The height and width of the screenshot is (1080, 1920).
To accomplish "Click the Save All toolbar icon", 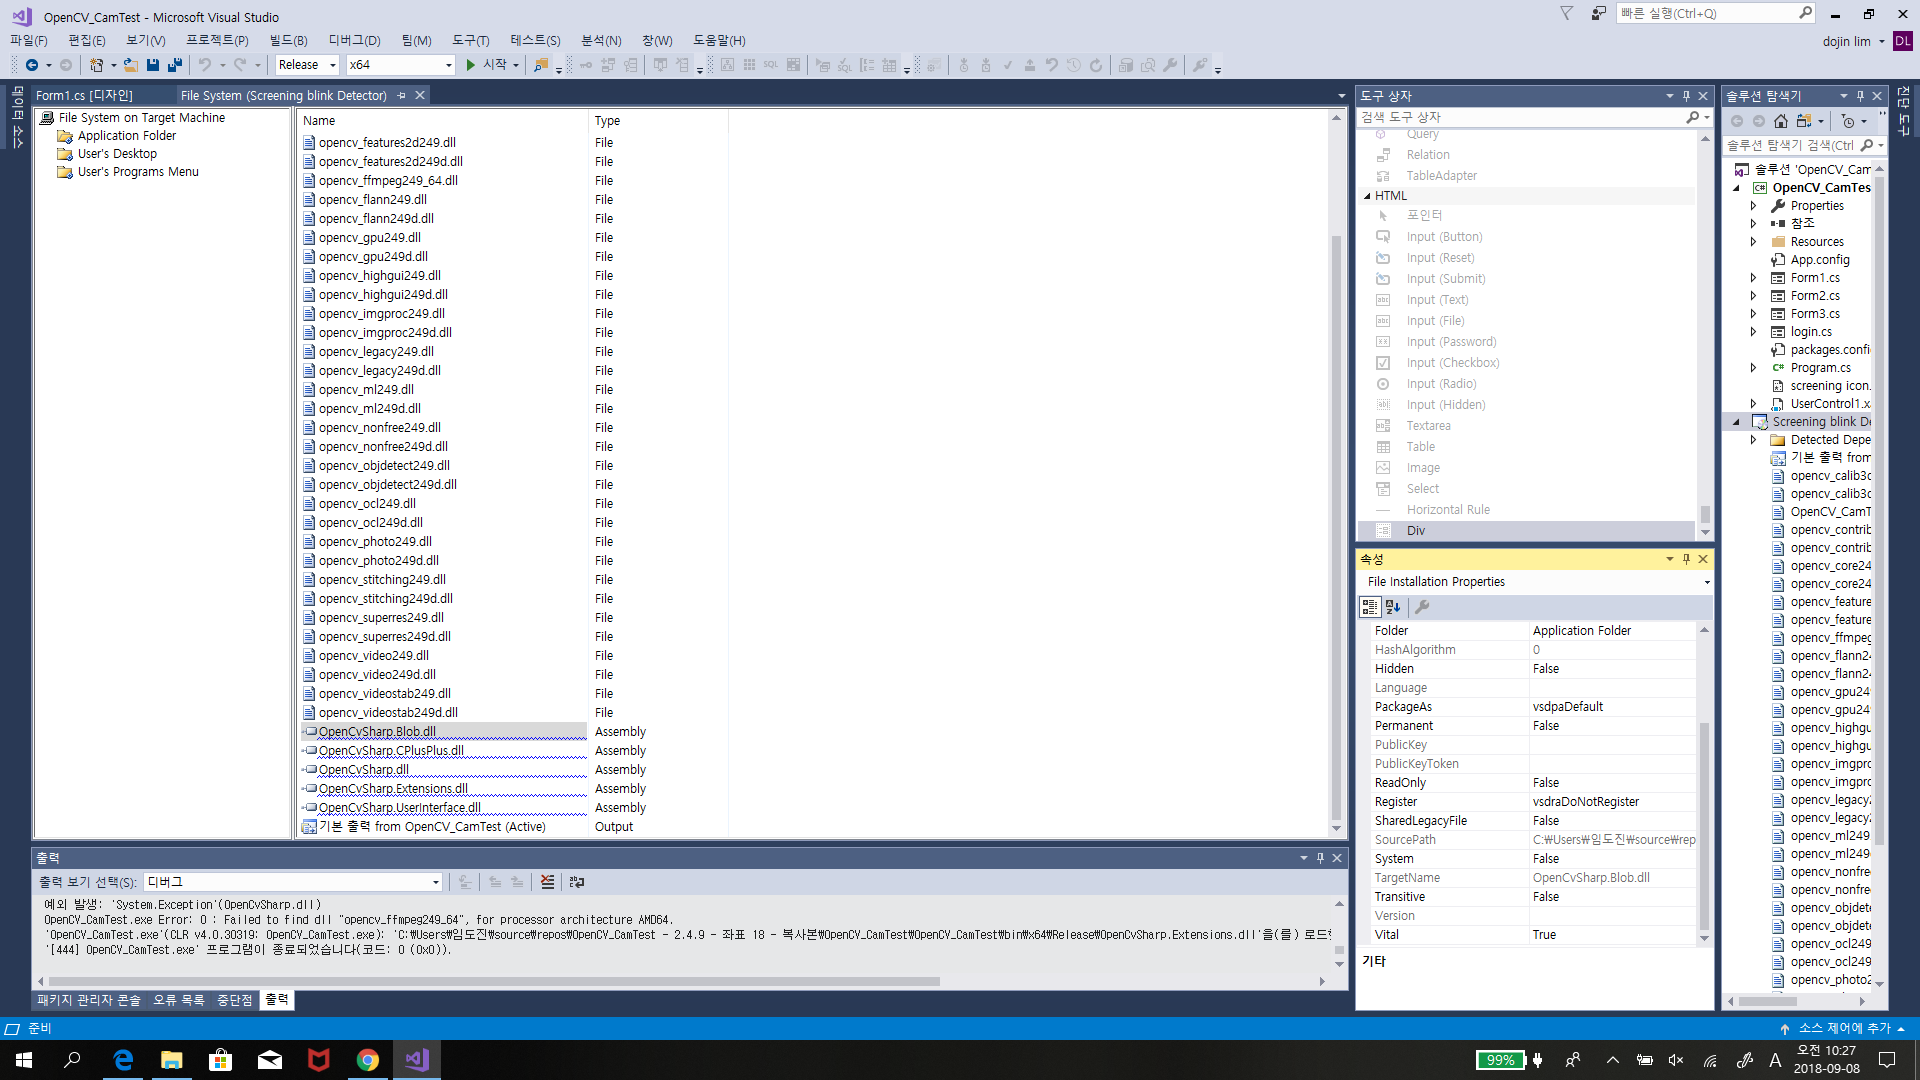I will click(174, 65).
